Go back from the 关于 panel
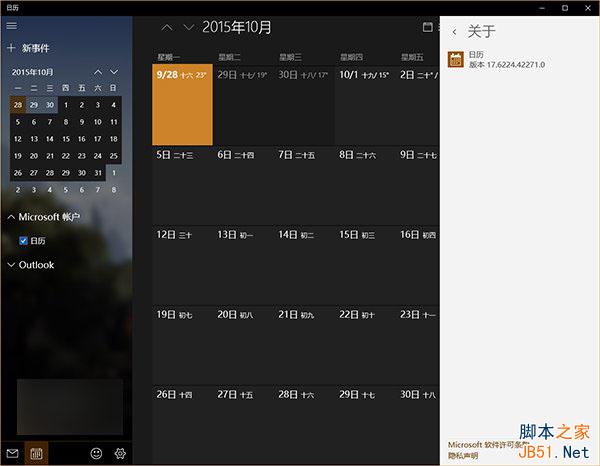 (x=454, y=32)
